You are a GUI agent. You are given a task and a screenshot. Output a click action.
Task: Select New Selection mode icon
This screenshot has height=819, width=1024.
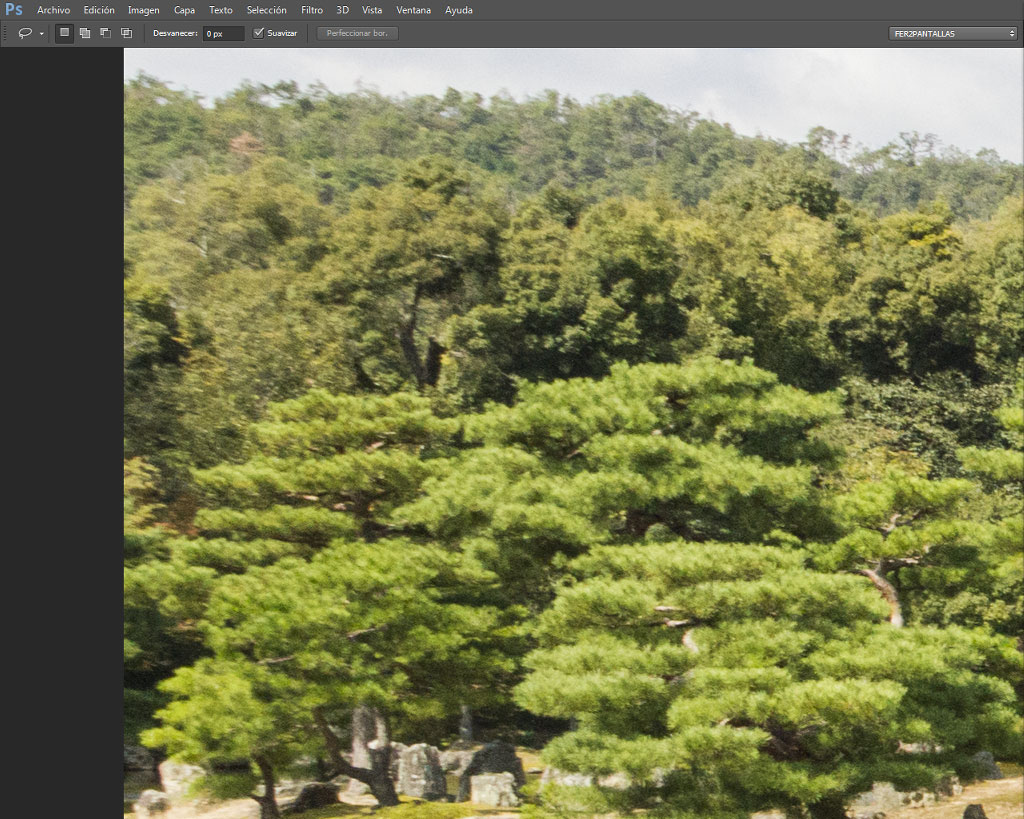click(64, 33)
